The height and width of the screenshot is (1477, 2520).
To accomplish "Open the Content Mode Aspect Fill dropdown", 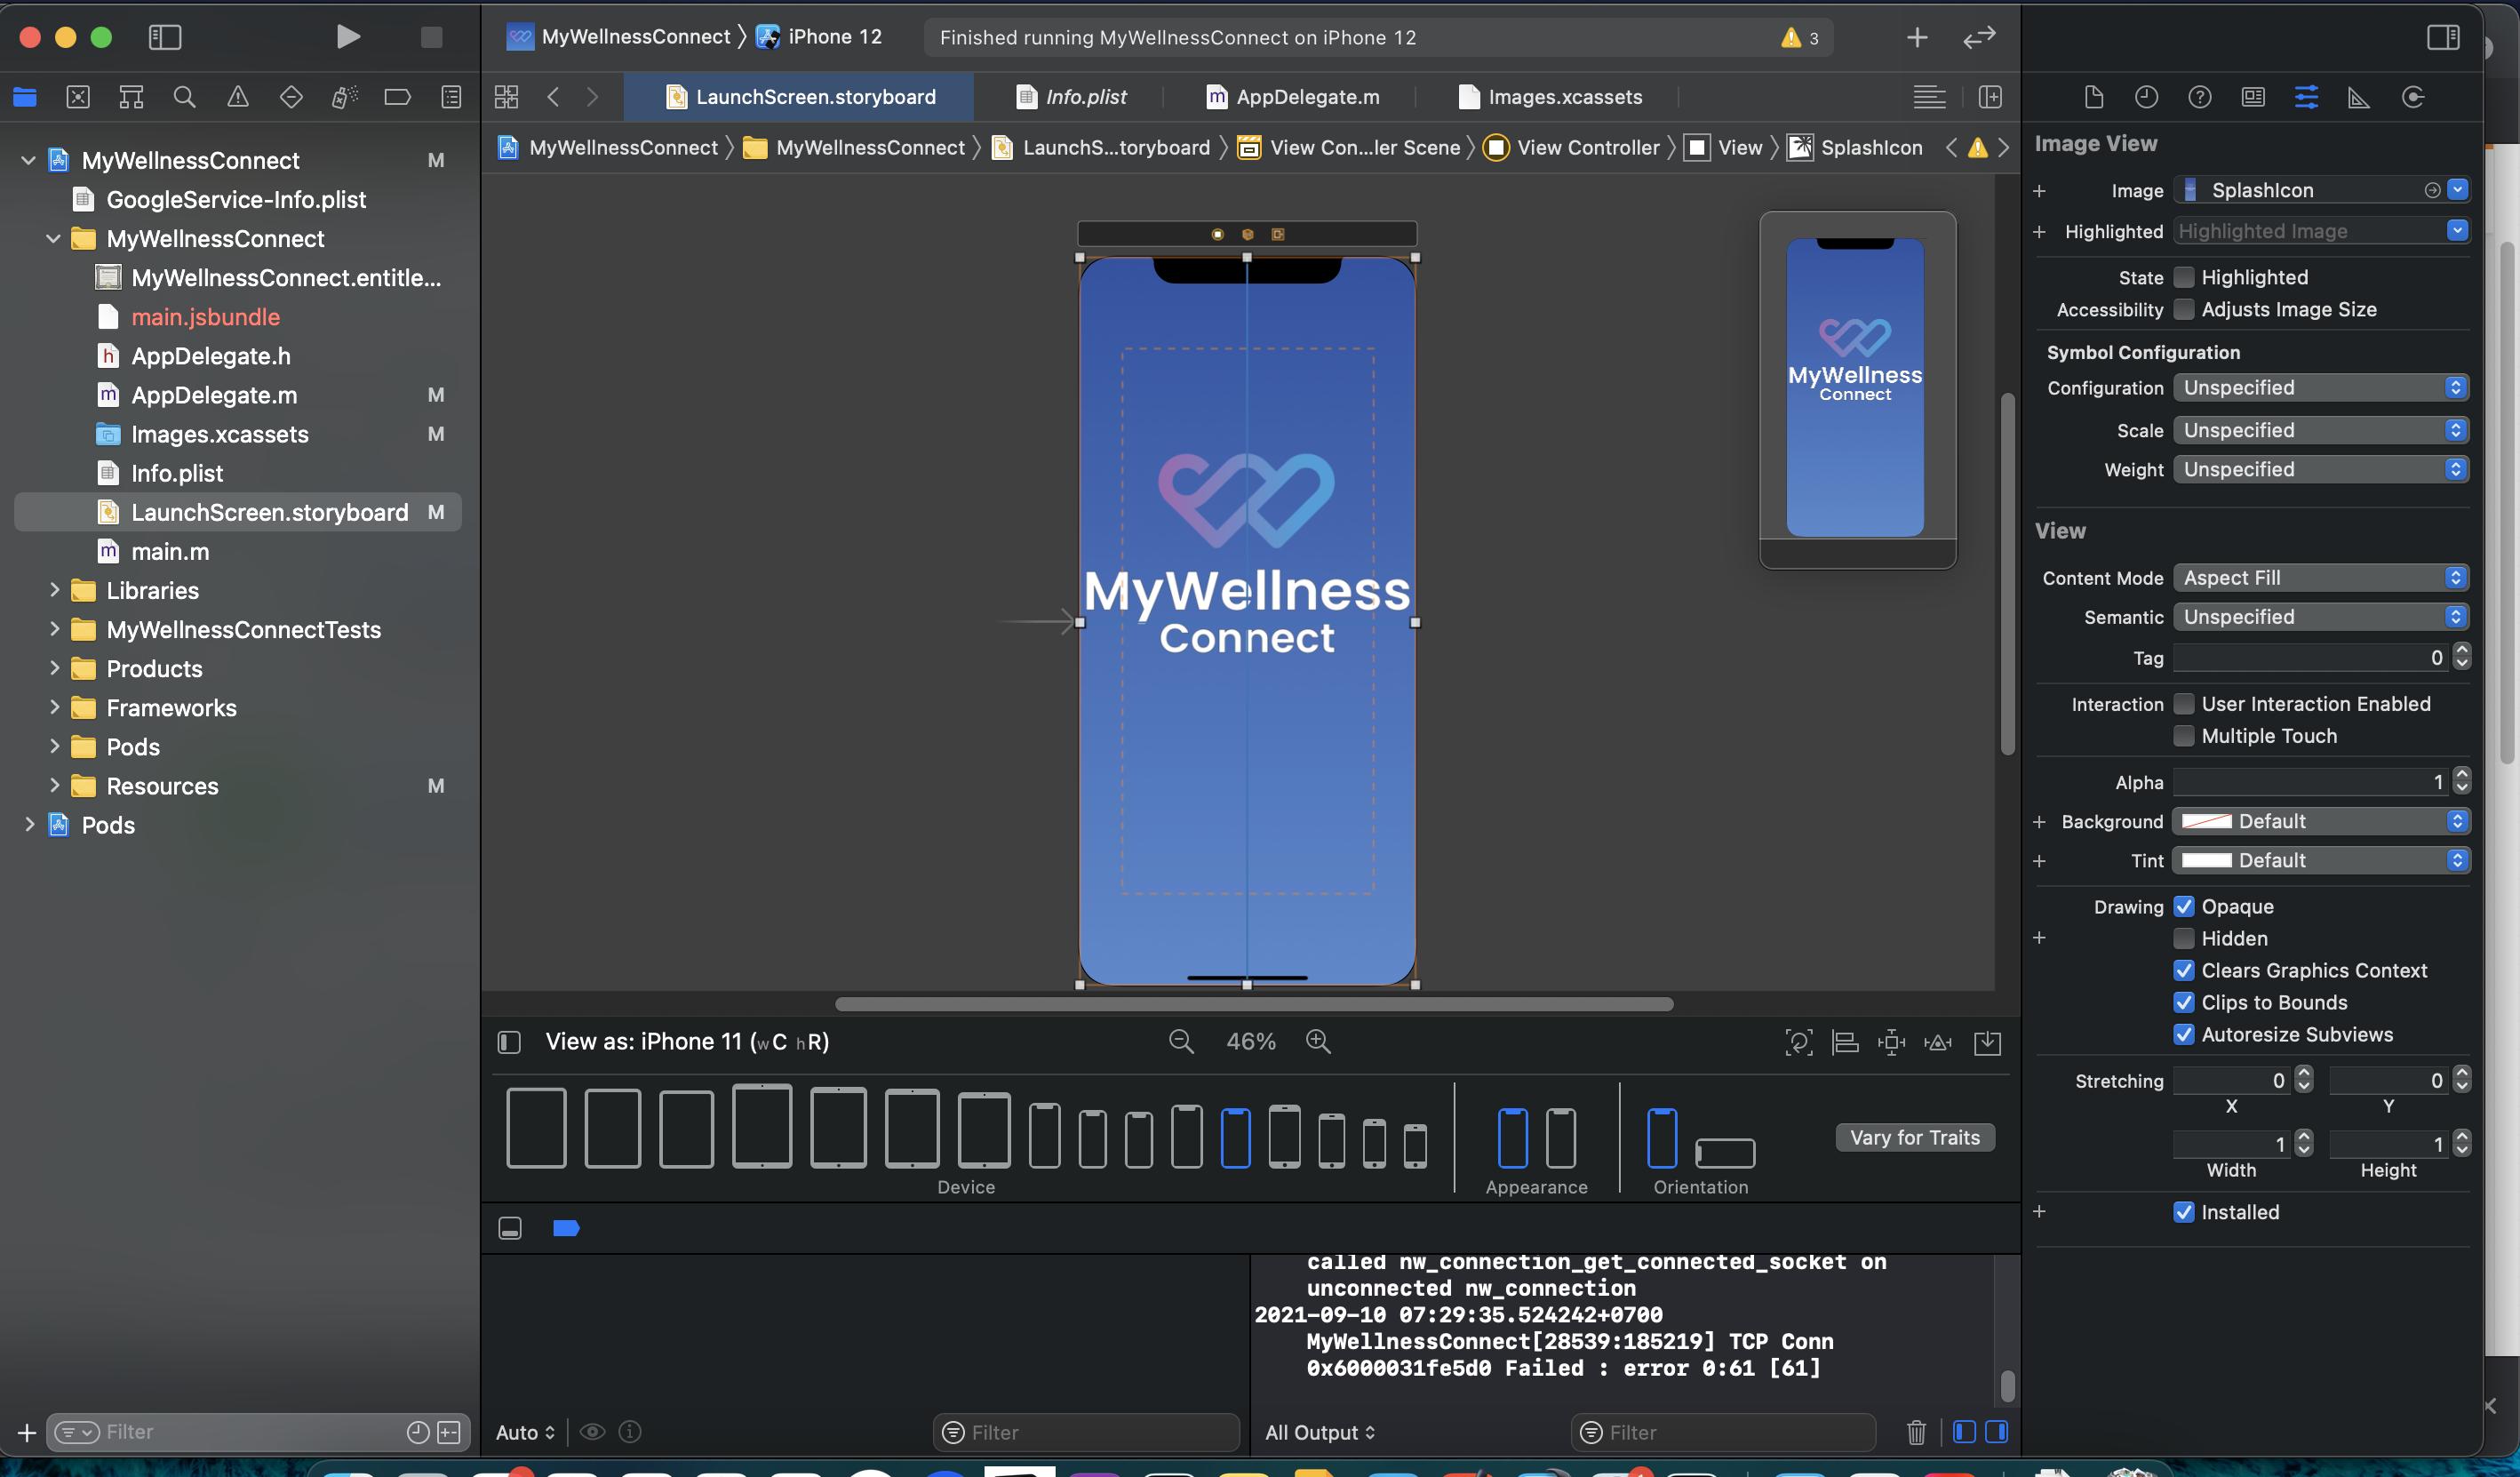I will [x=2320, y=578].
